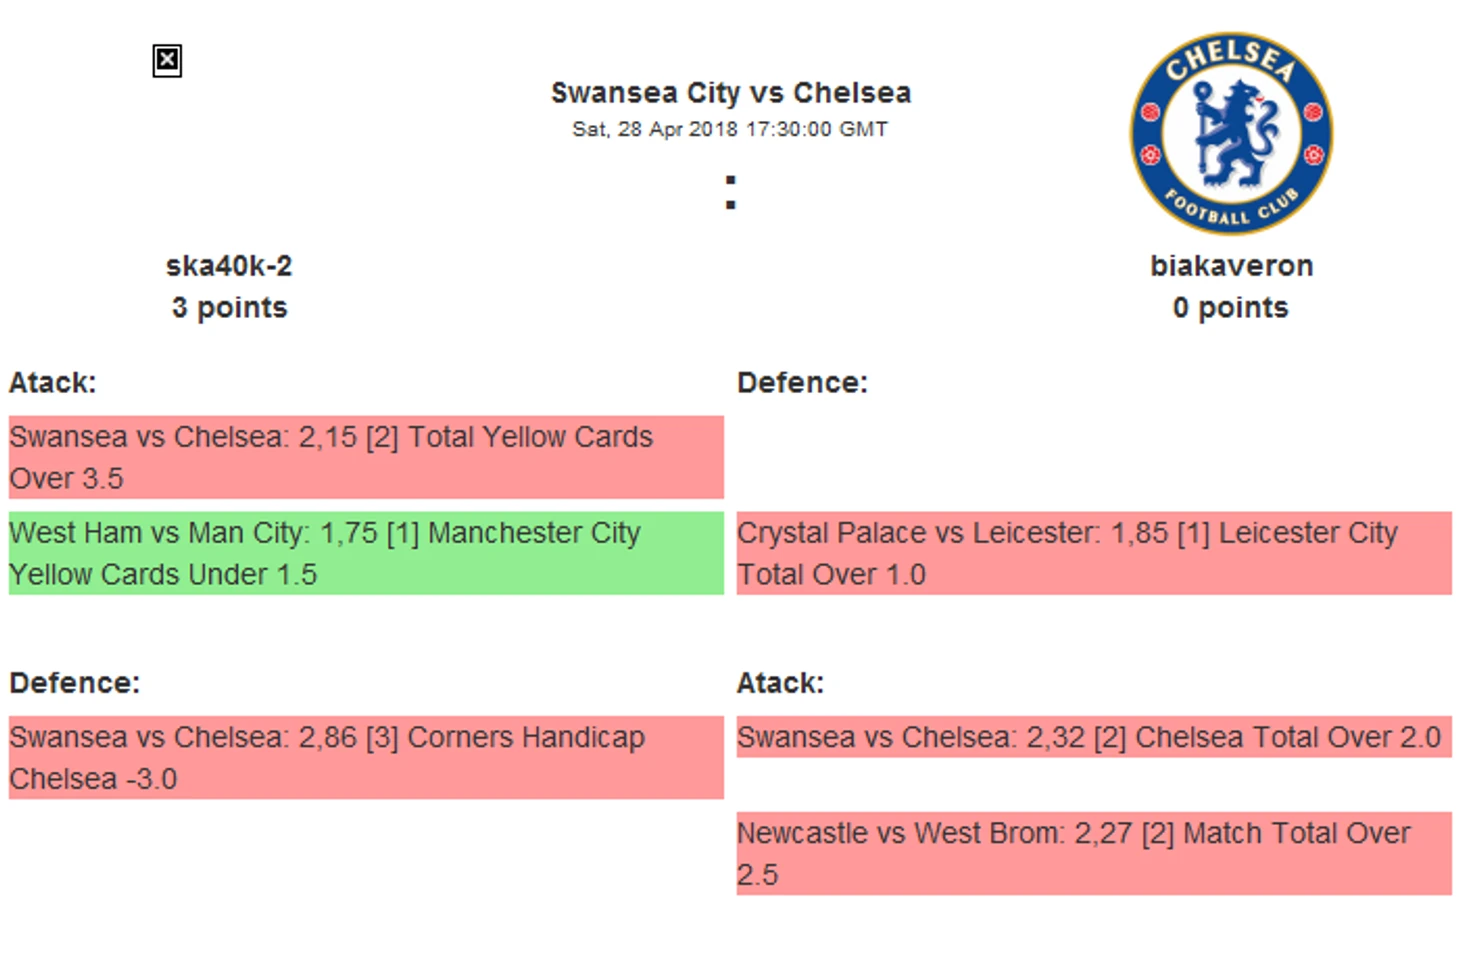This screenshot has height=959, width=1460.
Task: Click the Defence heading above the Corners Handicap bet
Action: tap(75, 683)
